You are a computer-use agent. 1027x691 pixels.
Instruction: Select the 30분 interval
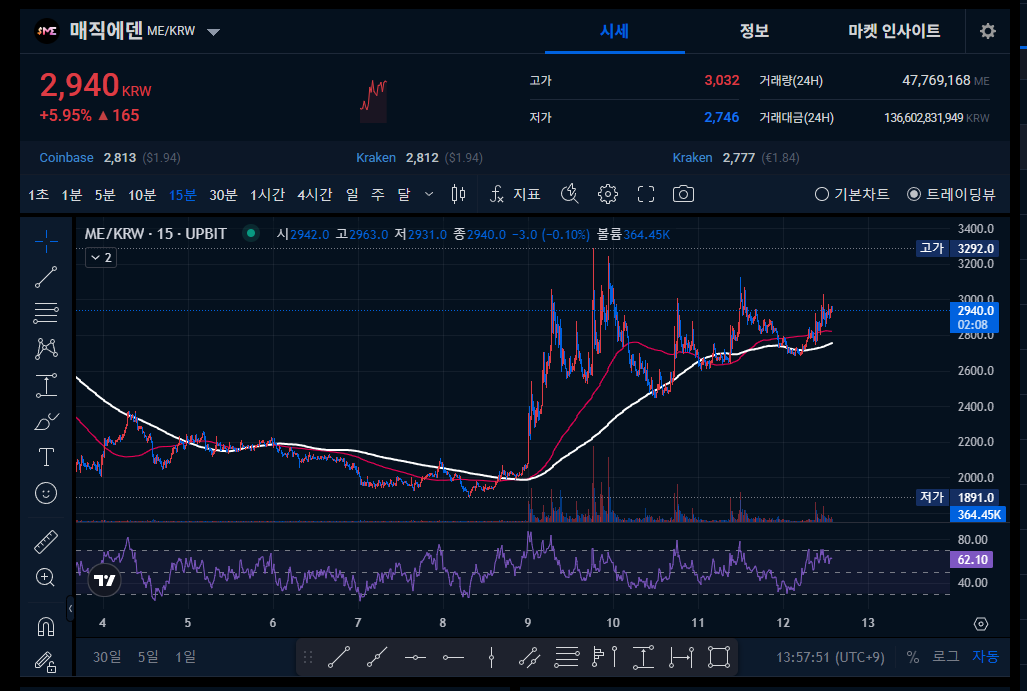(223, 195)
